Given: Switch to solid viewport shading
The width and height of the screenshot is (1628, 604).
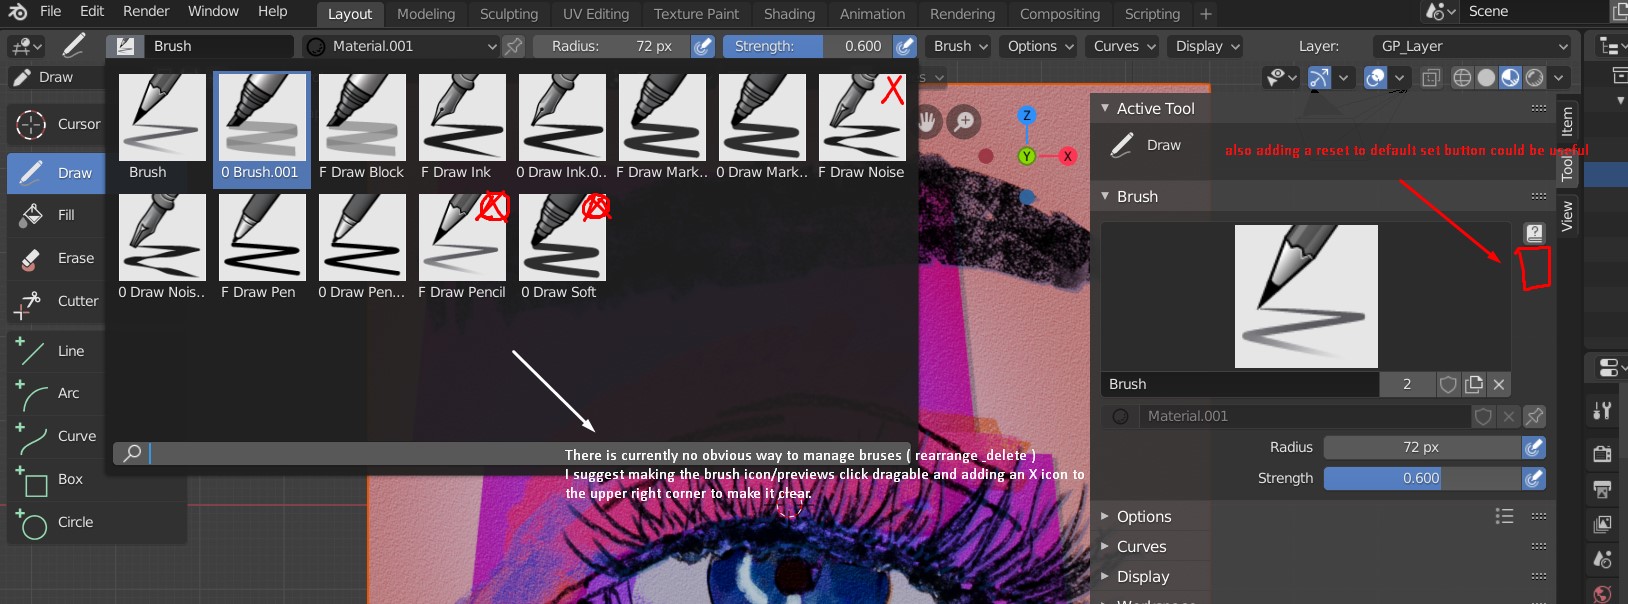Looking at the screenshot, I should [x=1486, y=77].
